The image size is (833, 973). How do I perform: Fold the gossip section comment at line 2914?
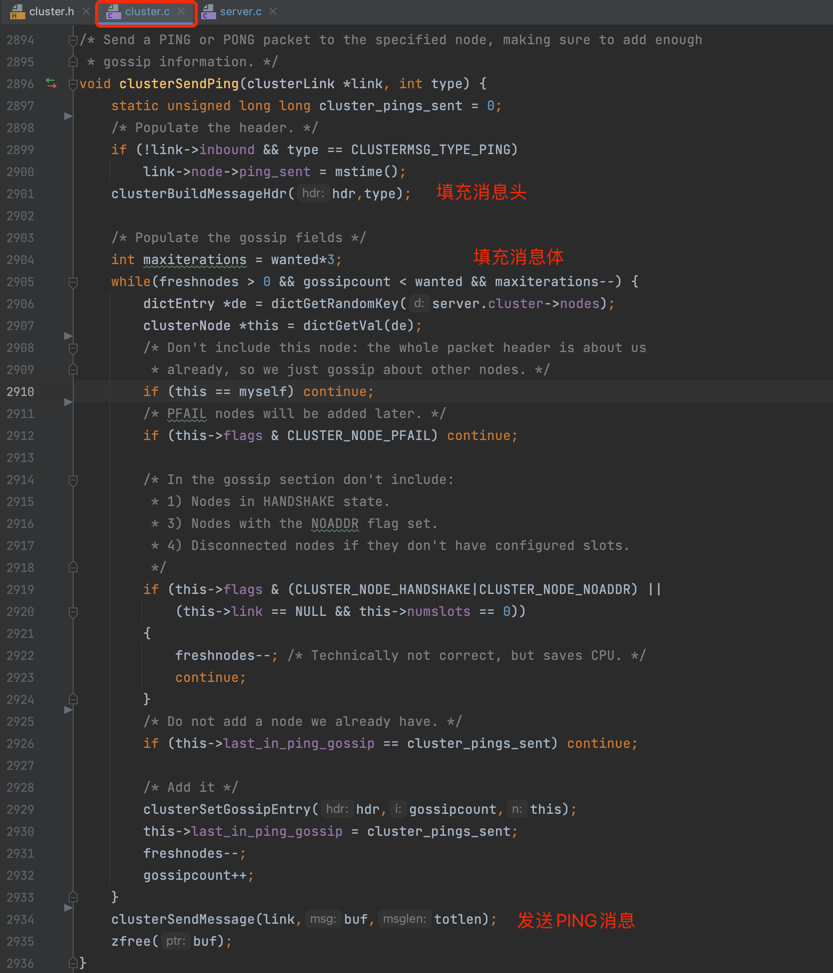tap(73, 480)
